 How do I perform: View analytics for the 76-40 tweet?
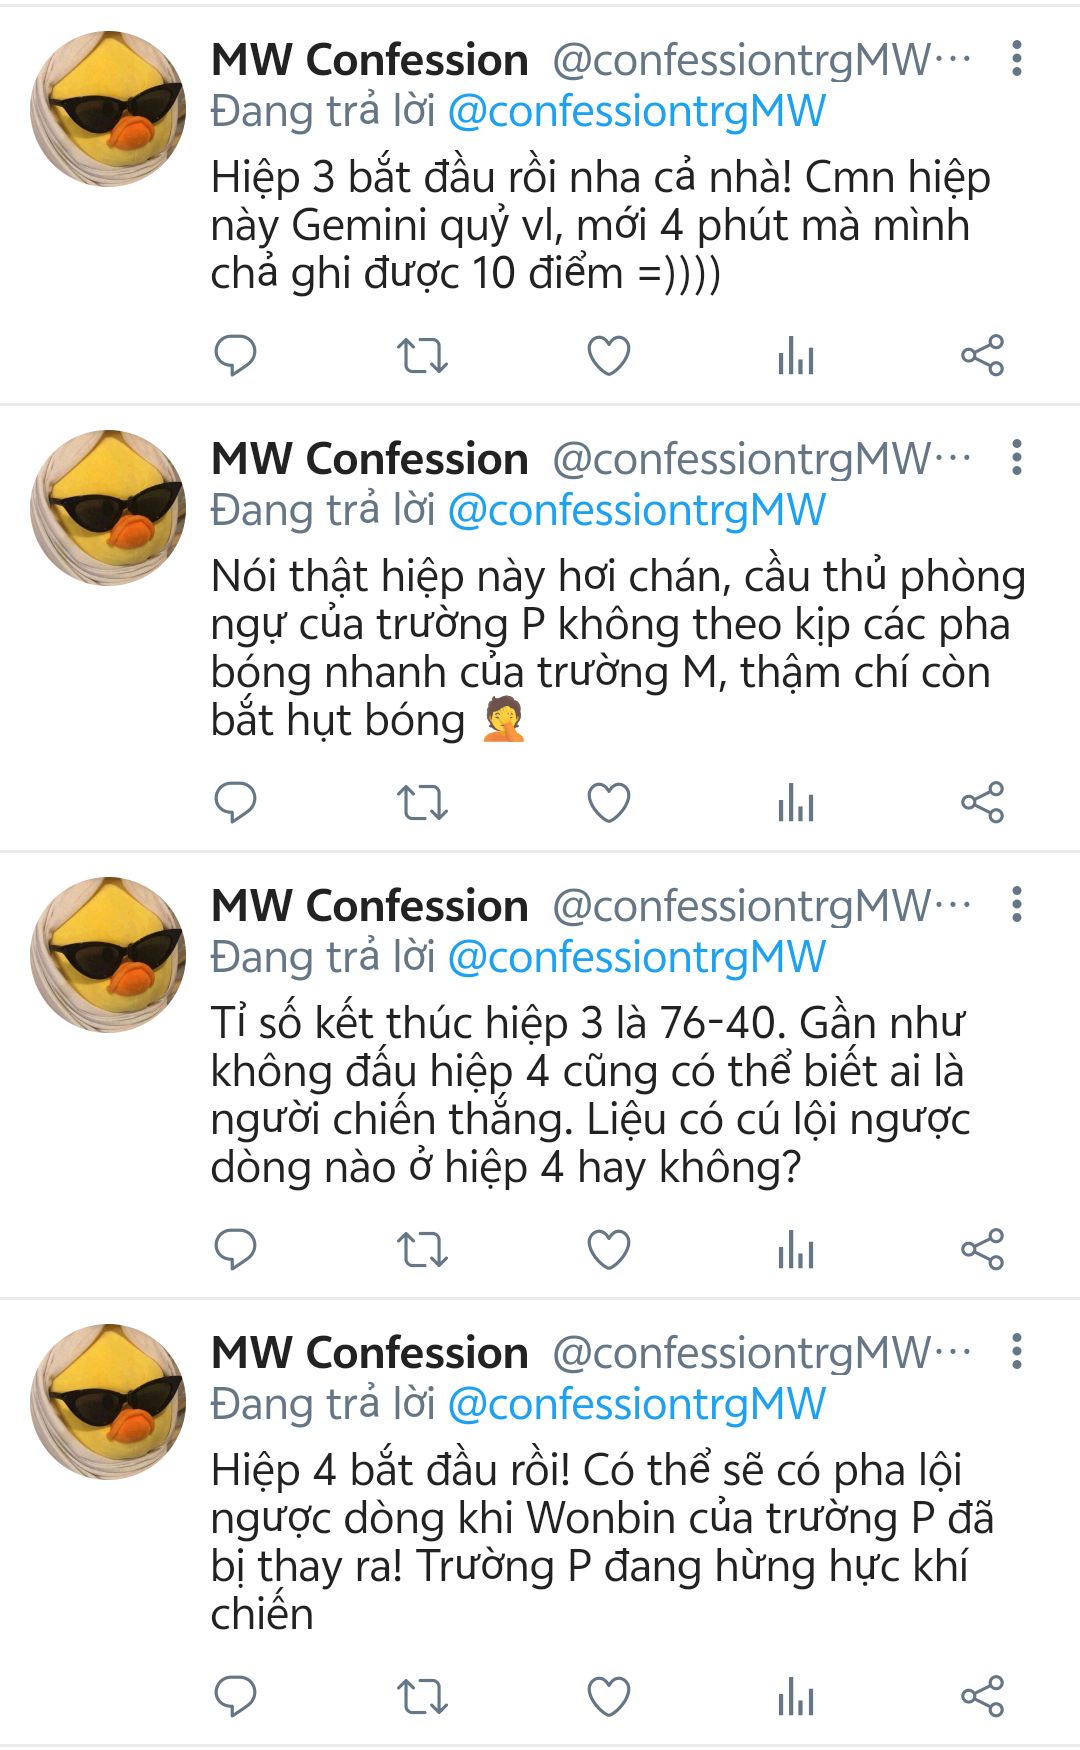tap(796, 1250)
